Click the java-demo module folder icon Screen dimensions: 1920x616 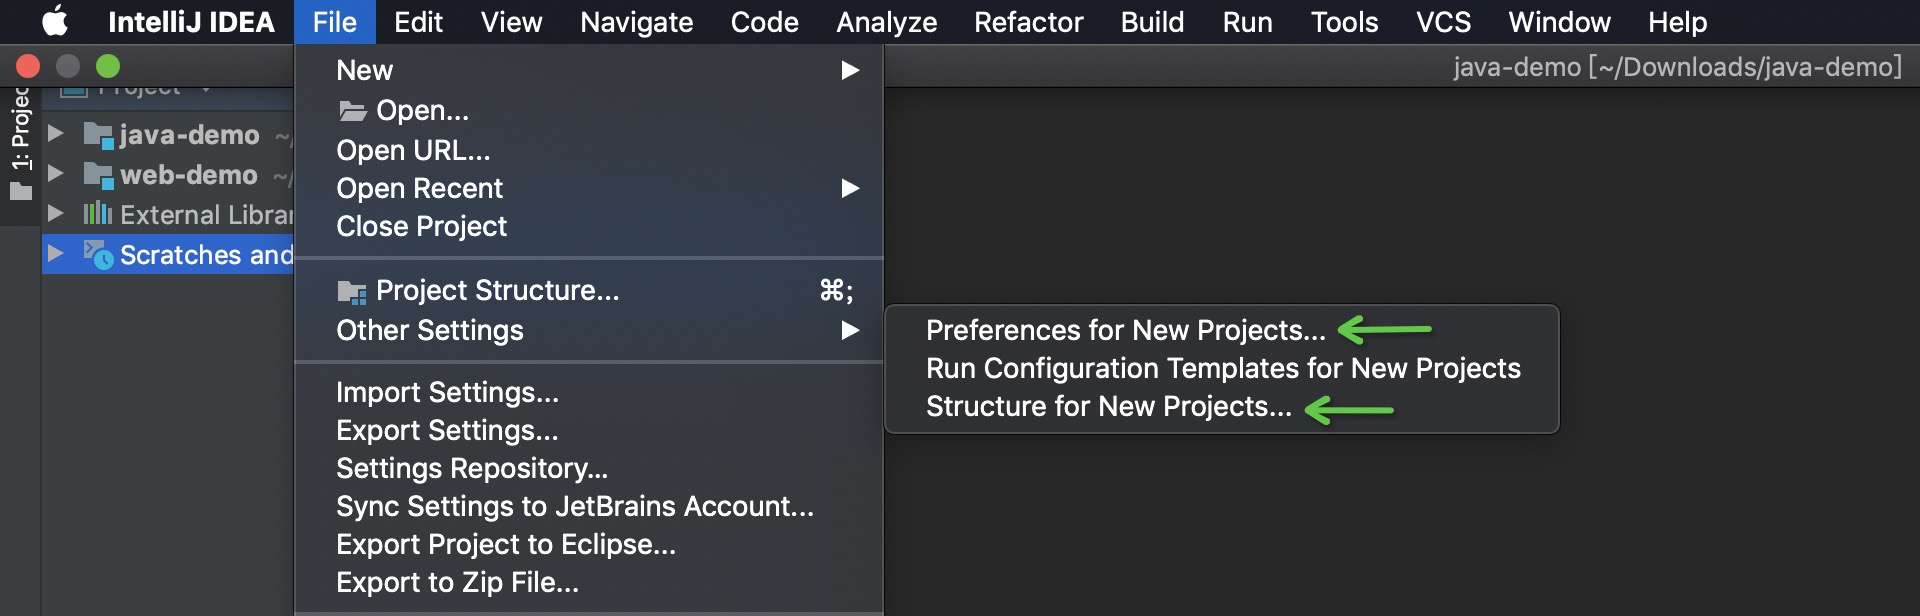tap(98, 135)
